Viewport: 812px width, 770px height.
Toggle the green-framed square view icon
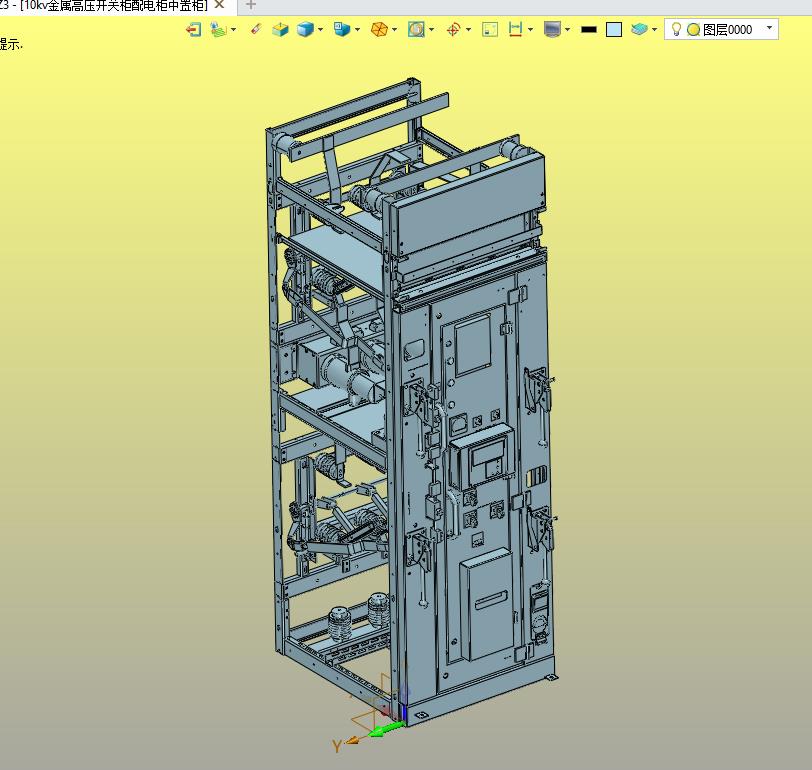point(490,30)
